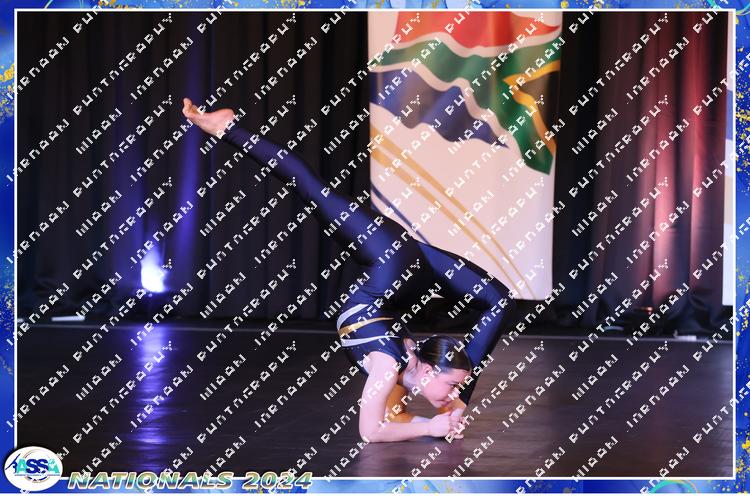Click the blue decorative frame border at top
This screenshot has height=500, width=750.
tap(375, 5)
